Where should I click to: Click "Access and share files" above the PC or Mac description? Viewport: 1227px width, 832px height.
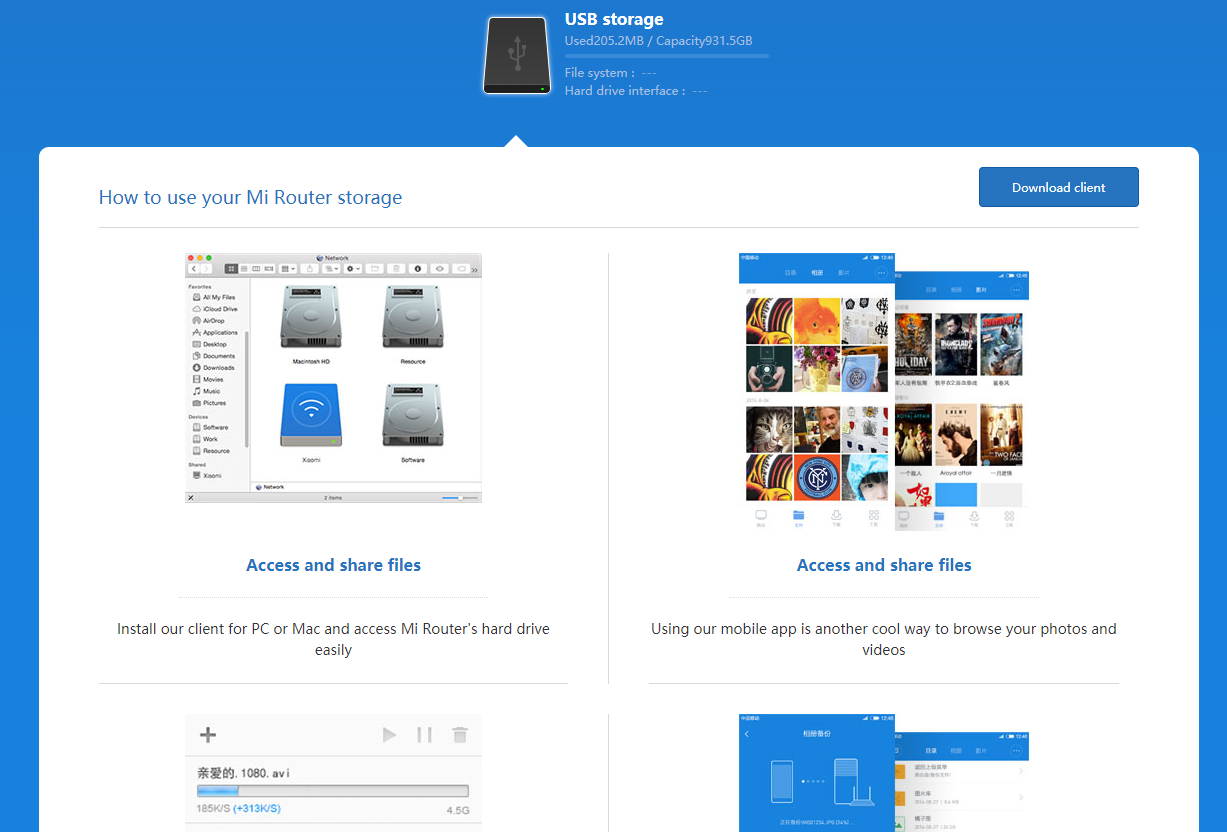[333, 565]
